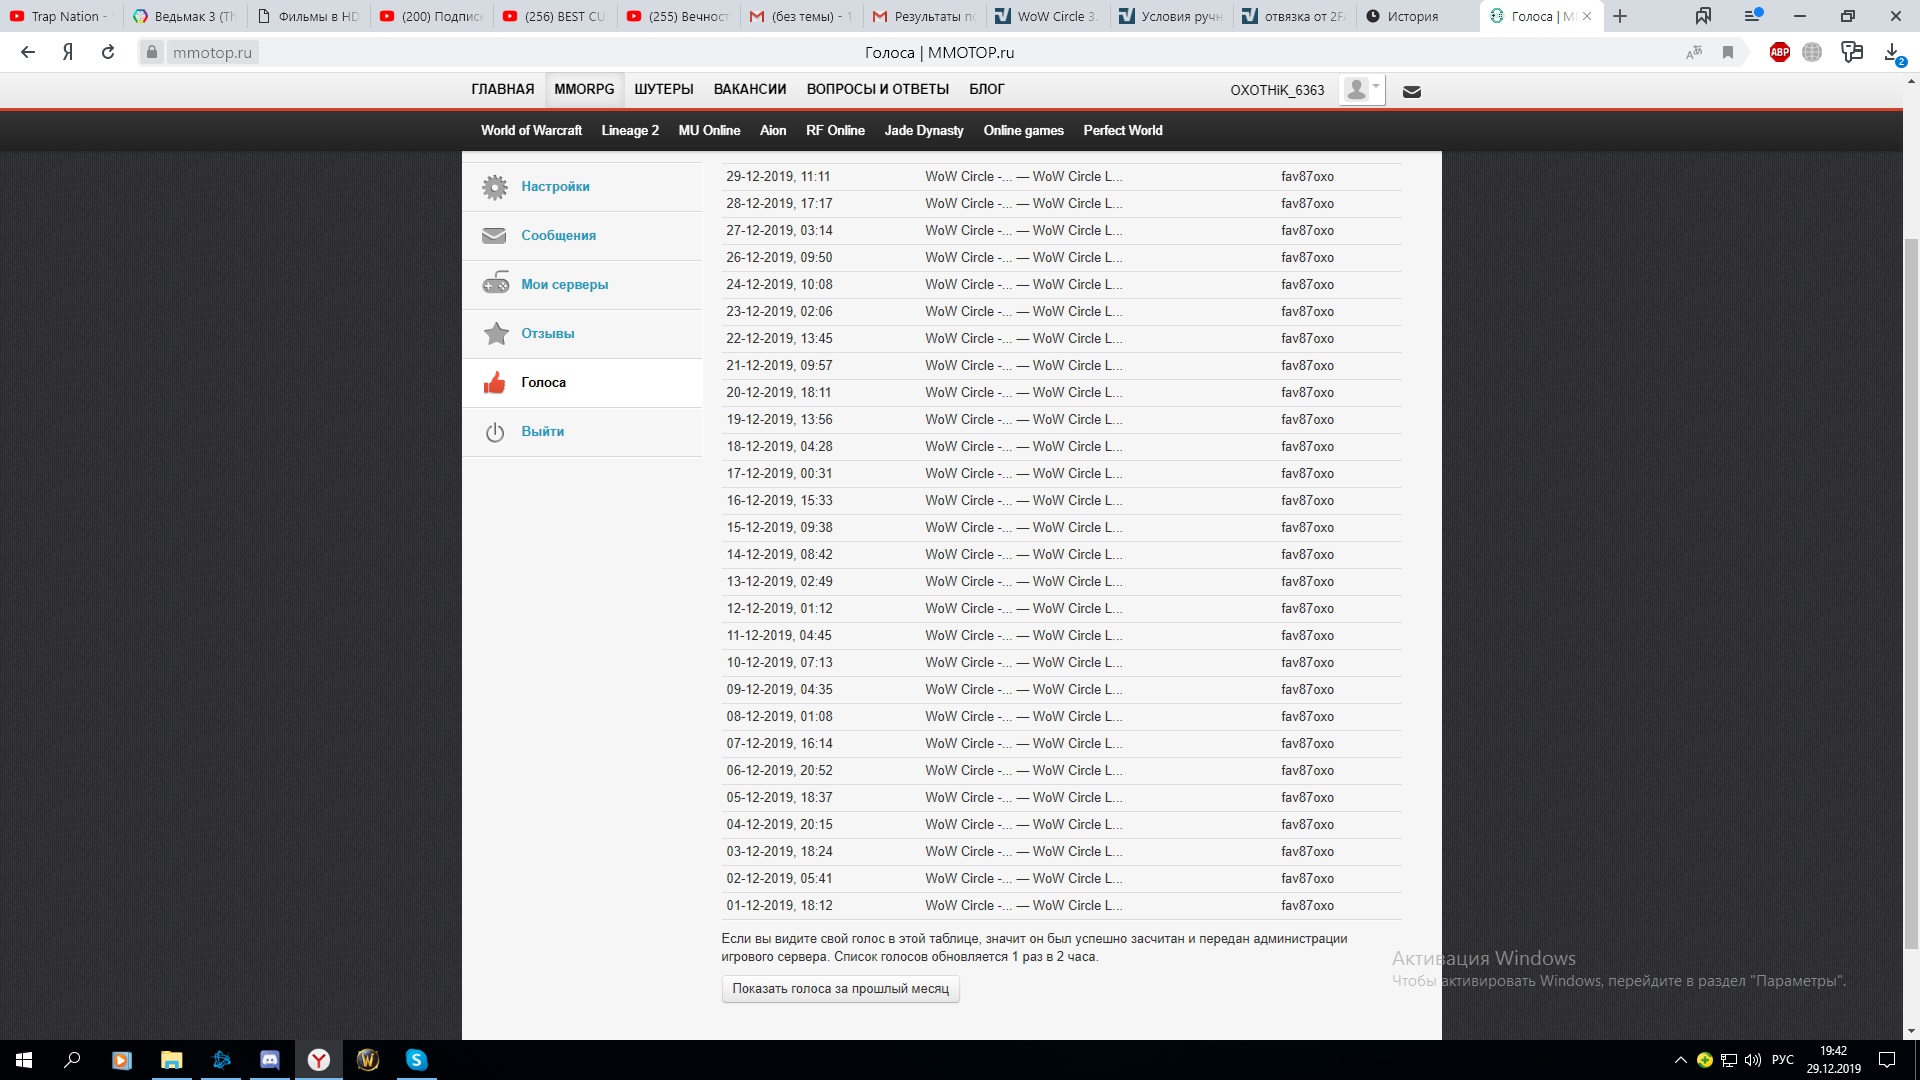This screenshot has width=1920, height=1080.
Task: Click the bookmark page icon in the address bar
Action: 1727,53
